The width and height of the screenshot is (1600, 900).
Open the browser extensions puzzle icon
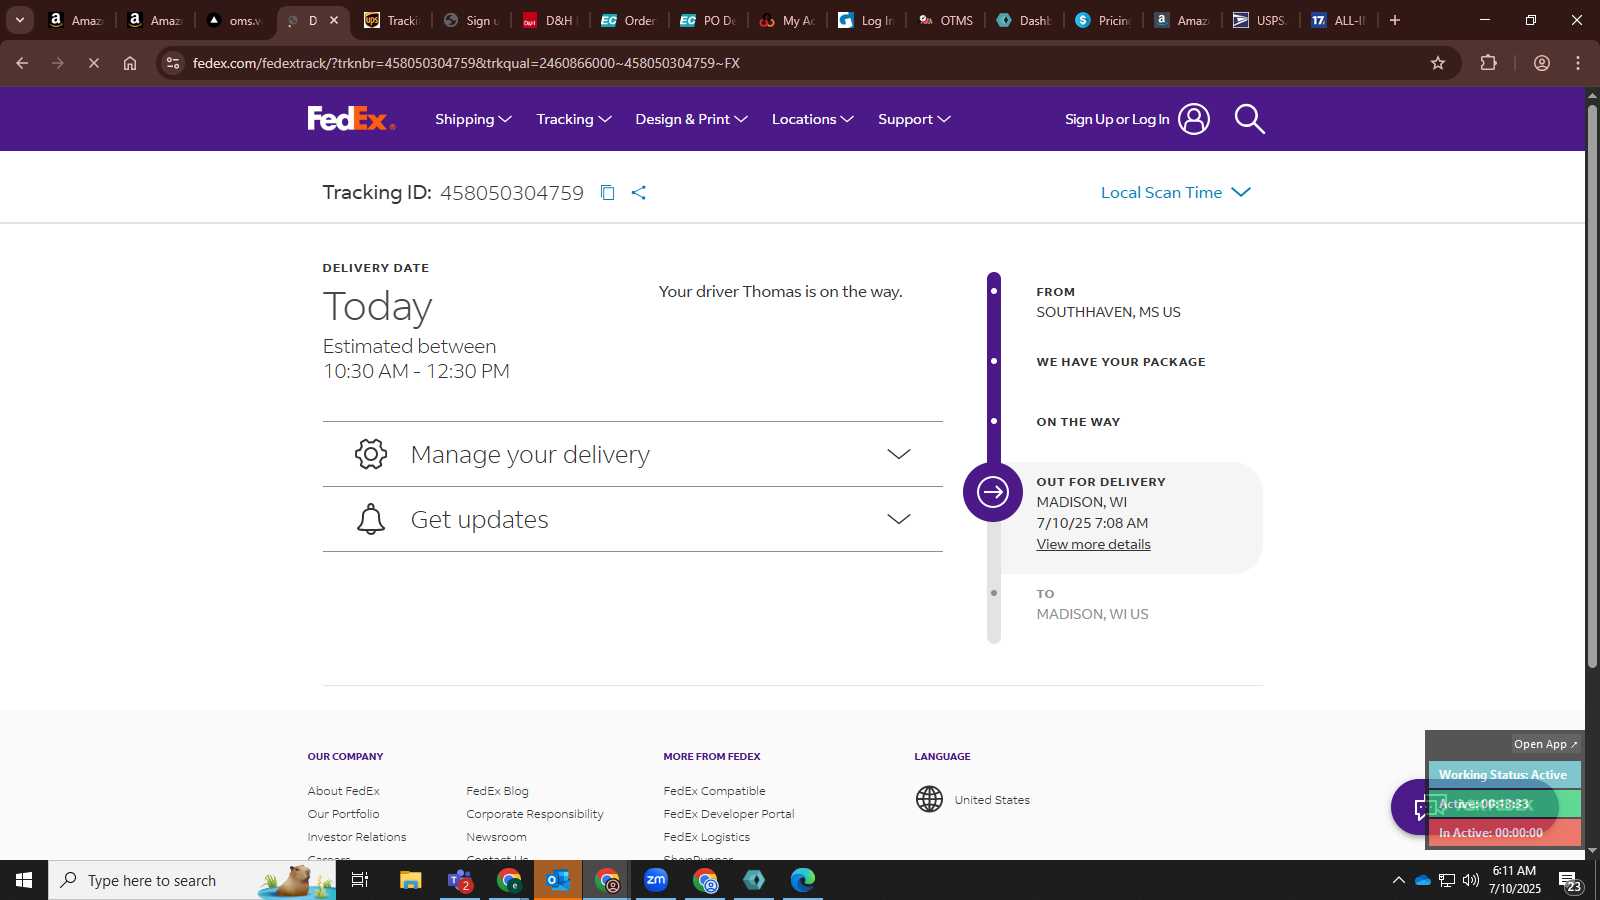(1488, 63)
